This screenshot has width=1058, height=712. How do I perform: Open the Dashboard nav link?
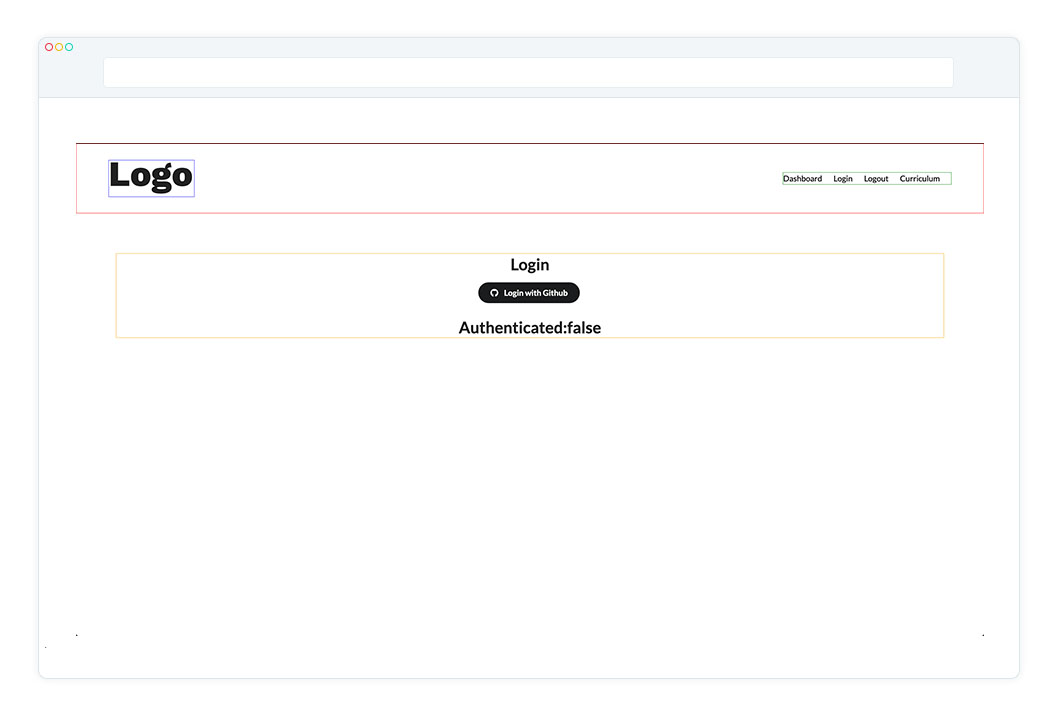coord(802,179)
